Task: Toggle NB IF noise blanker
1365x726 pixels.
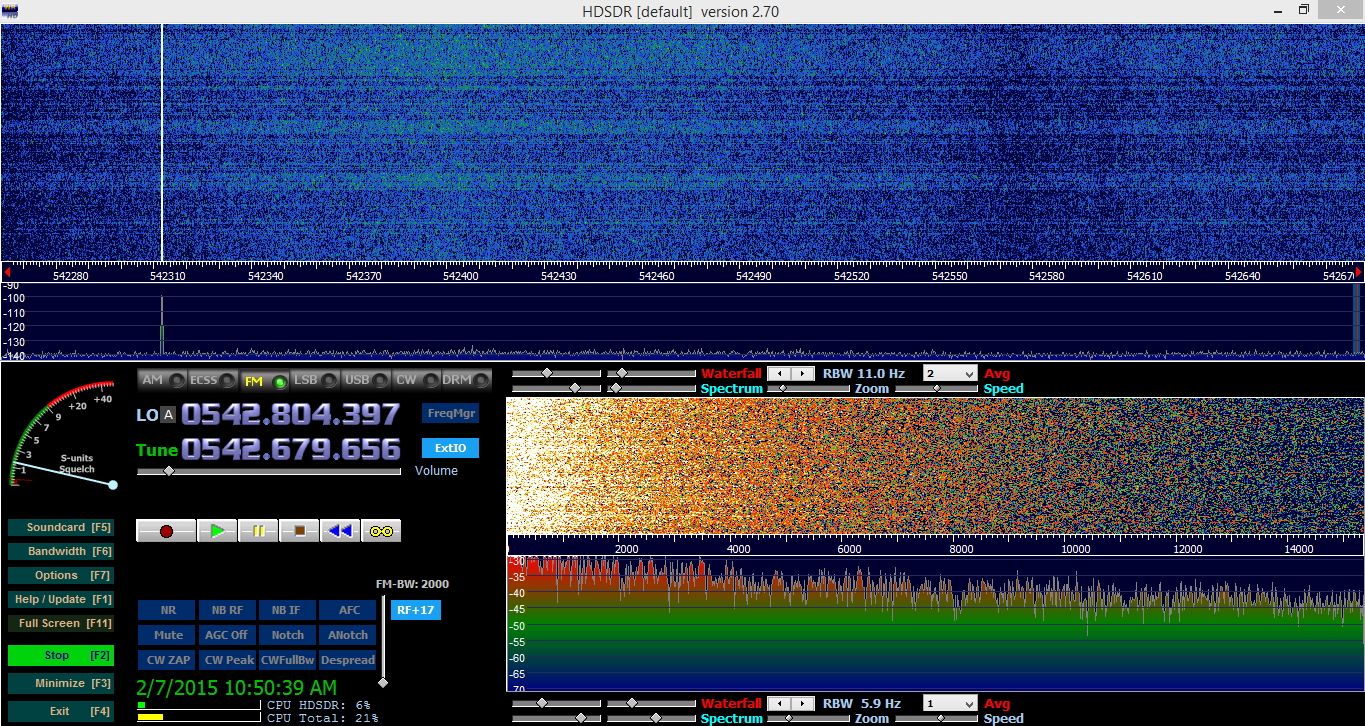Action: pos(288,610)
